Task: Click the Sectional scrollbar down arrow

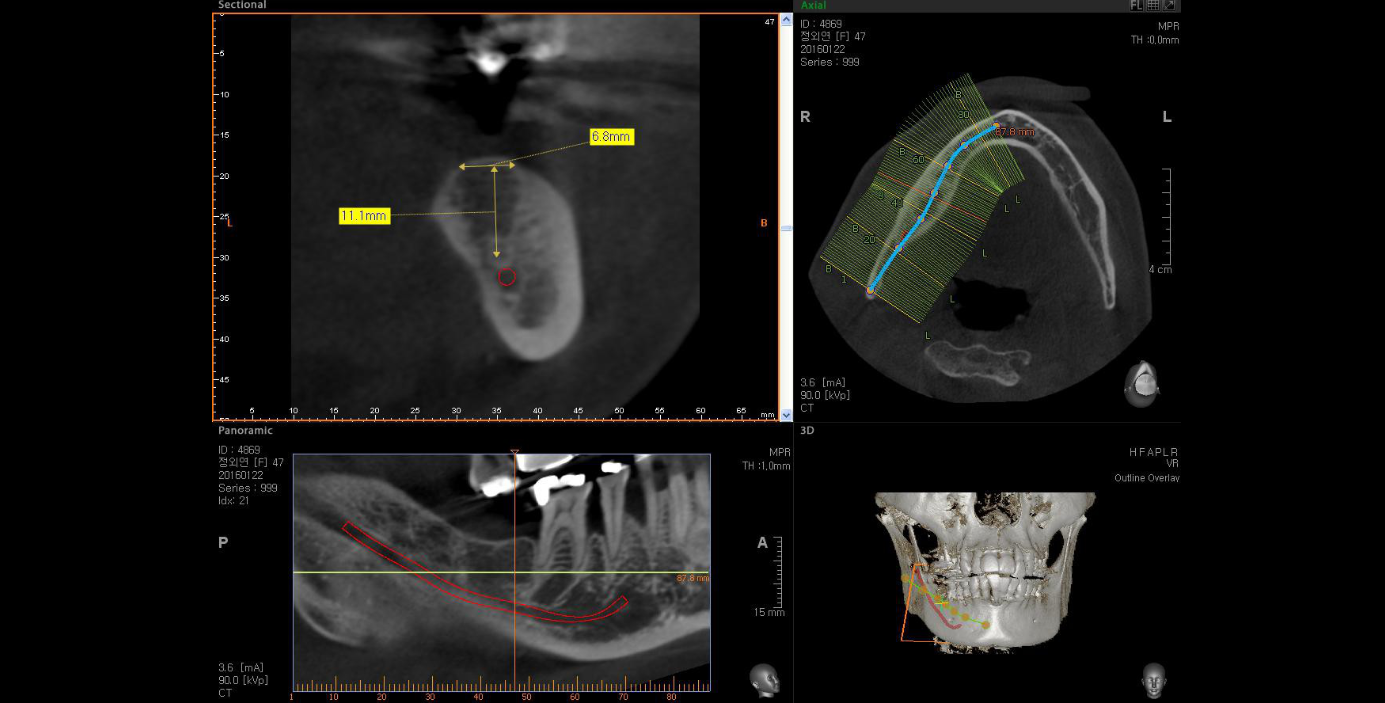Action: pos(786,414)
